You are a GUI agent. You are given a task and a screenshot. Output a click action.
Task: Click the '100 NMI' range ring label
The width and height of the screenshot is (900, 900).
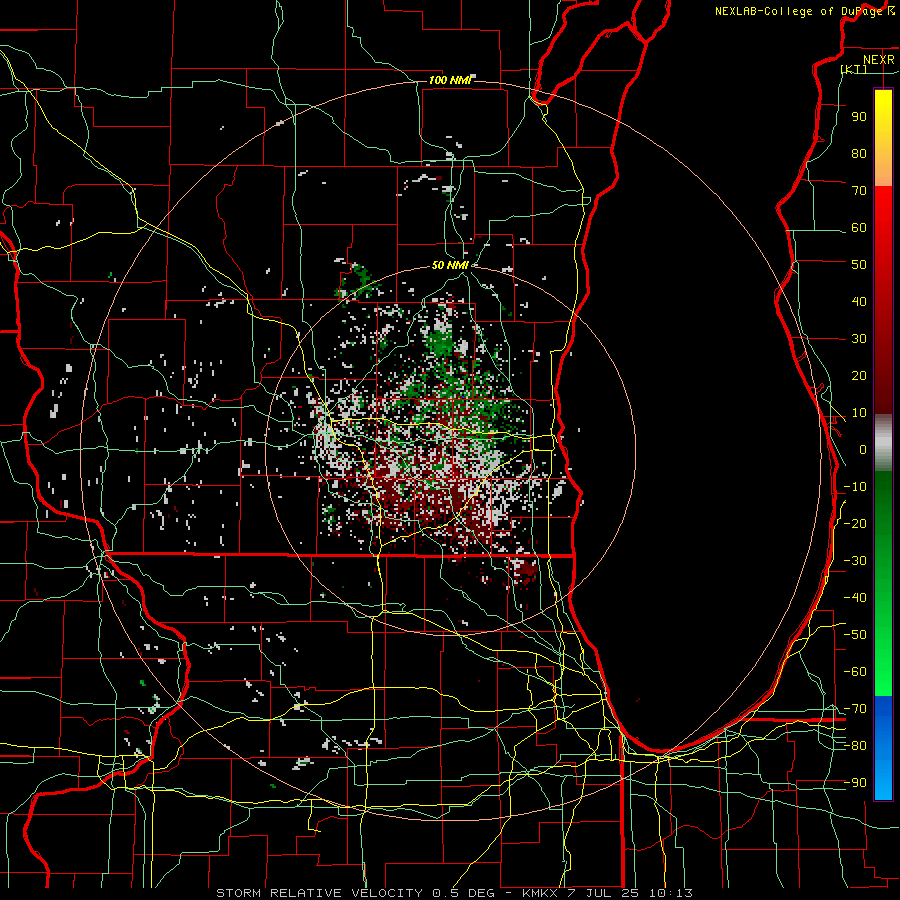[x=449, y=80]
